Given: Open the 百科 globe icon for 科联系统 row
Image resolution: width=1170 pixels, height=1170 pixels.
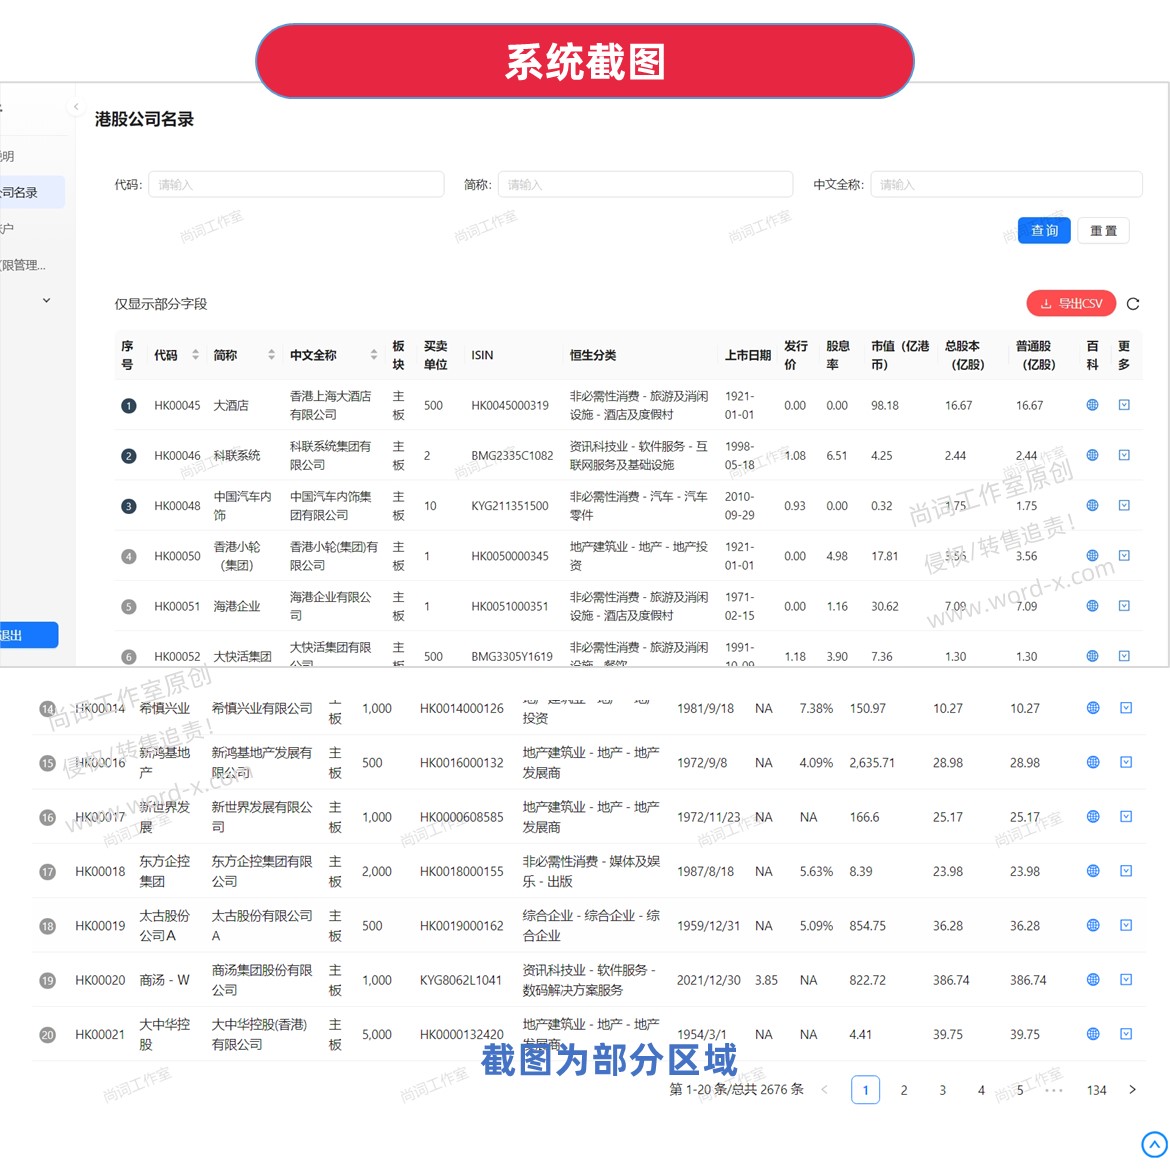Looking at the screenshot, I should pyautogui.click(x=1092, y=455).
